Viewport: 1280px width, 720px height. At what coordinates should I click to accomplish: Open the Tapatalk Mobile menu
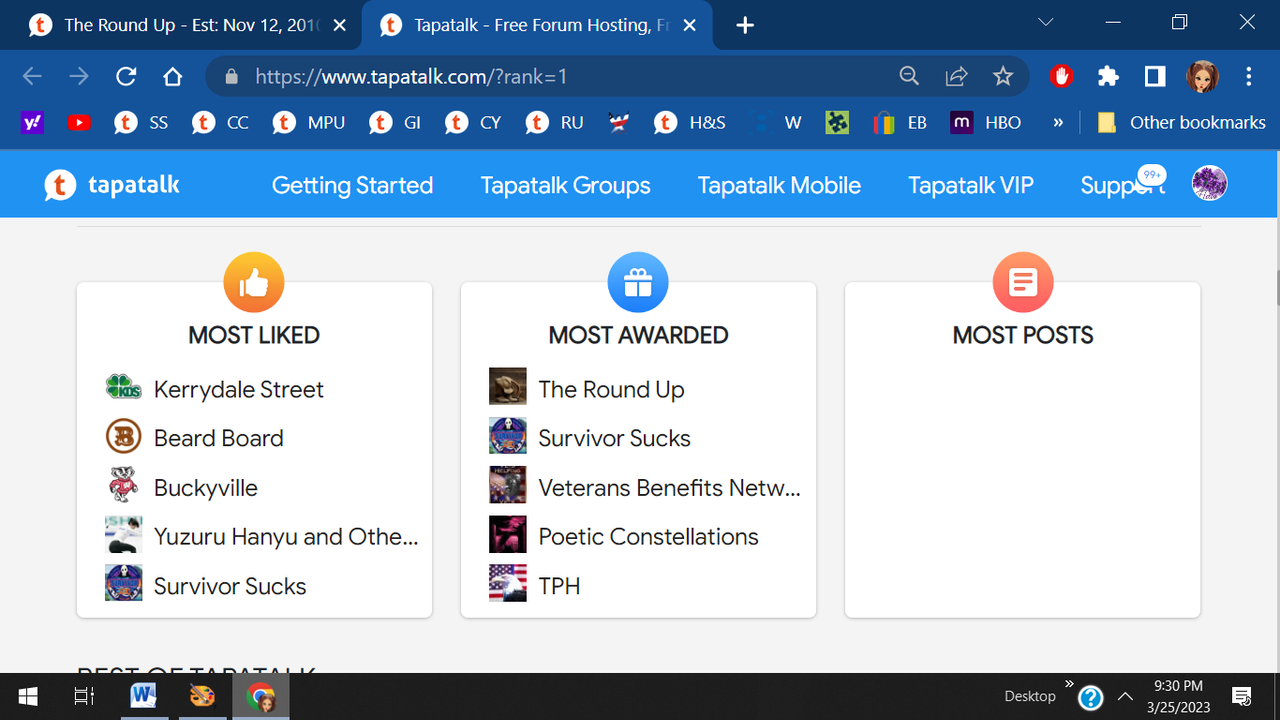tap(779, 185)
